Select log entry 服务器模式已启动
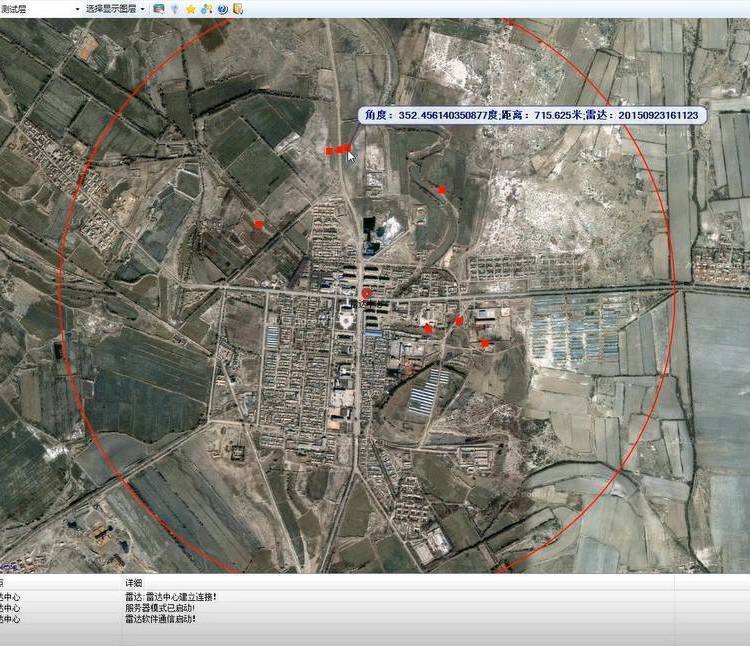750x646 pixels. 160,608
